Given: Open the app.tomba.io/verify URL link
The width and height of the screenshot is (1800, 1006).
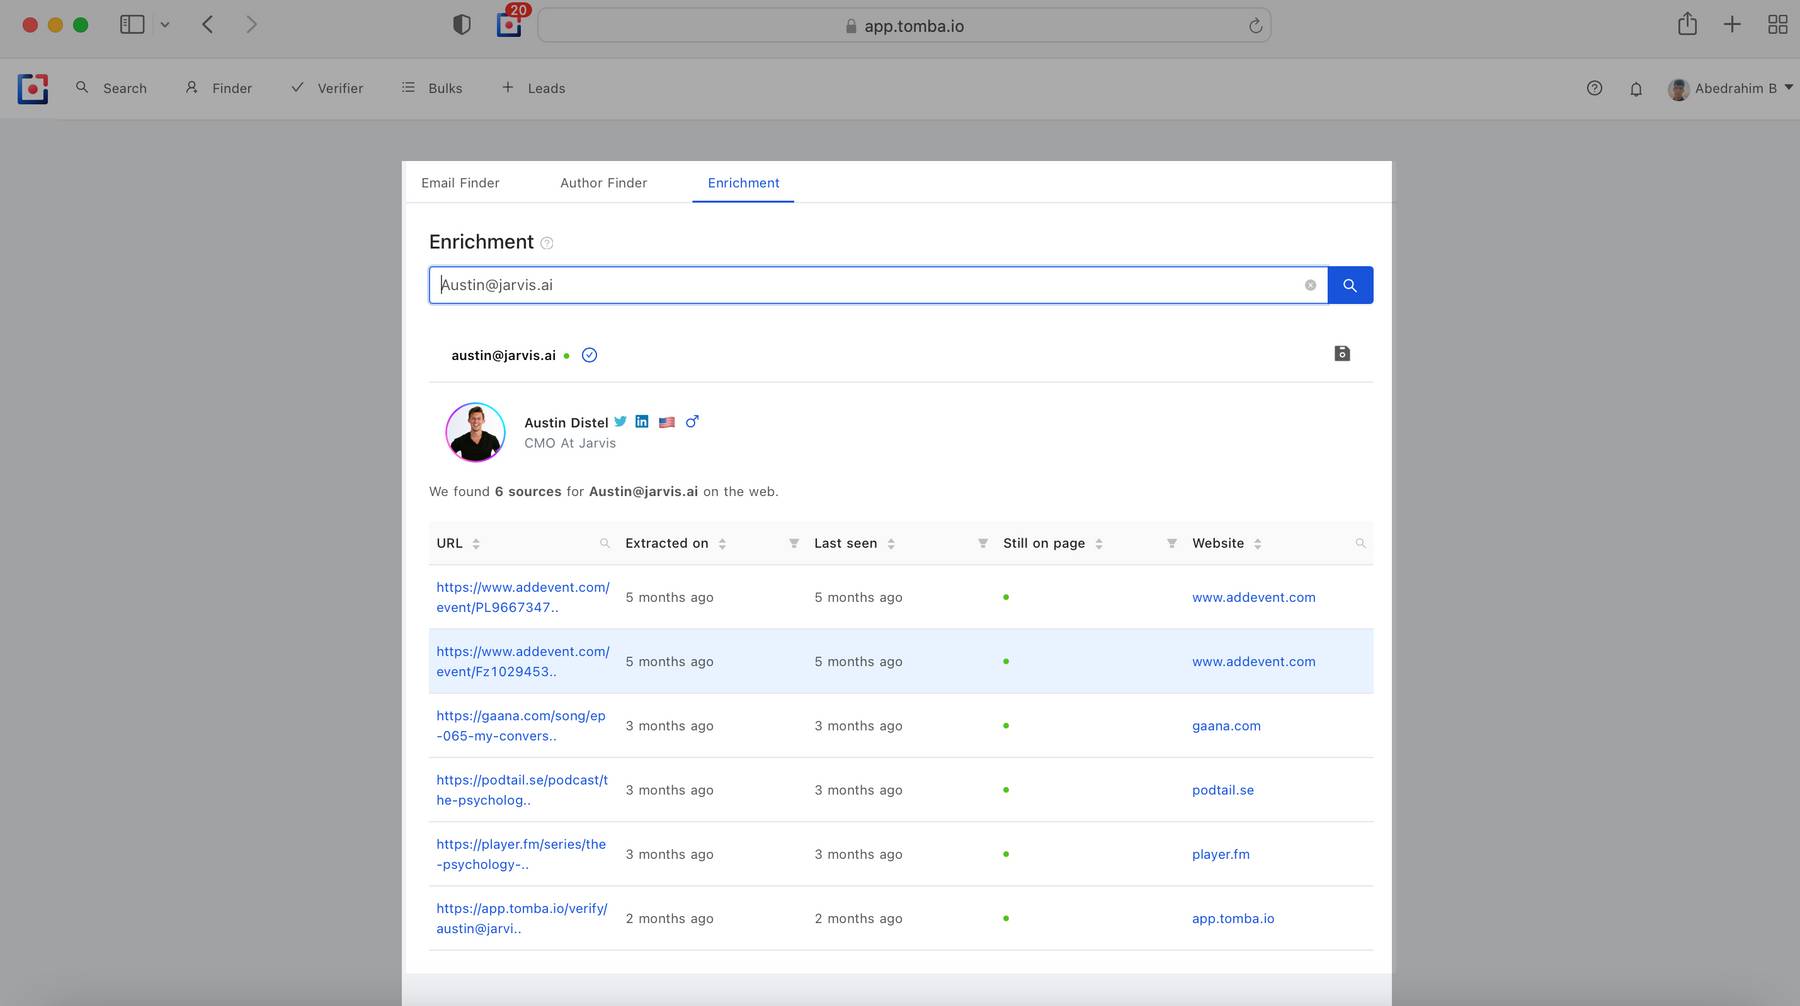Looking at the screenshot, I should (x=521, y=918).
